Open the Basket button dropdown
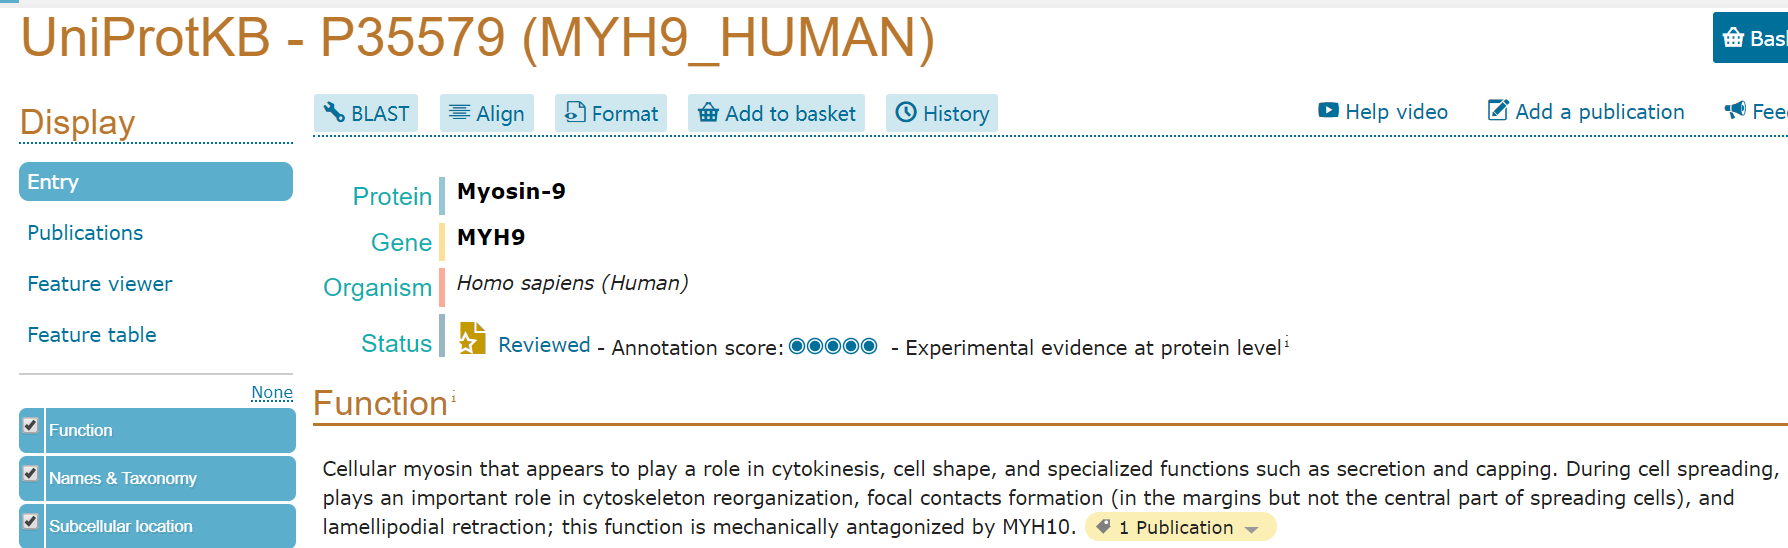 1750,38
